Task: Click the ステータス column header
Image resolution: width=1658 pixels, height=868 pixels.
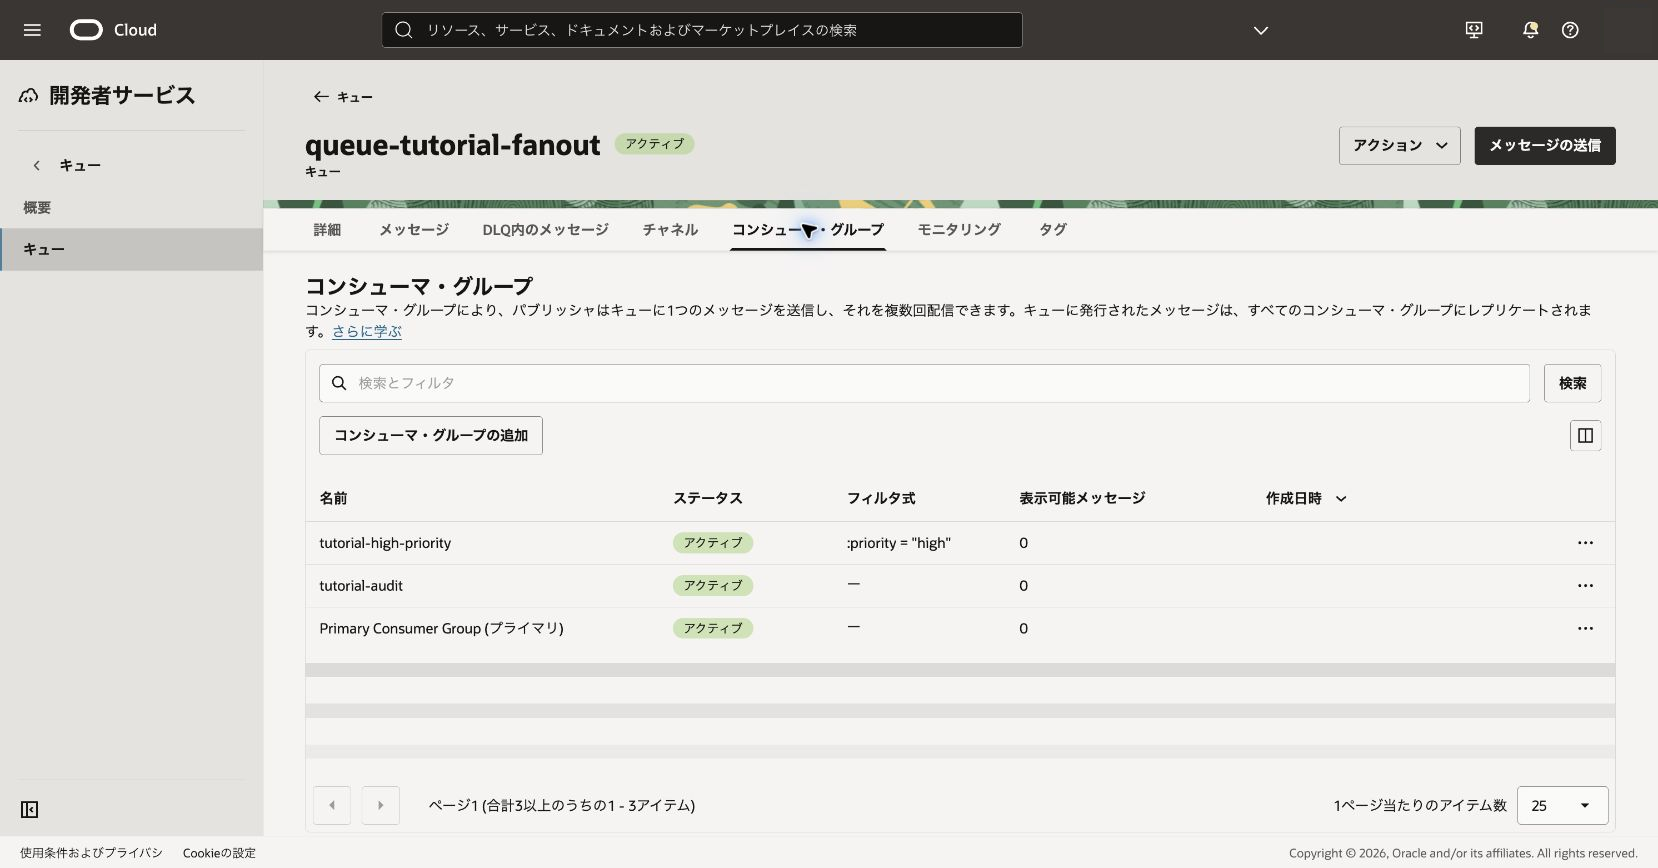Action: [x=707, y=498]
